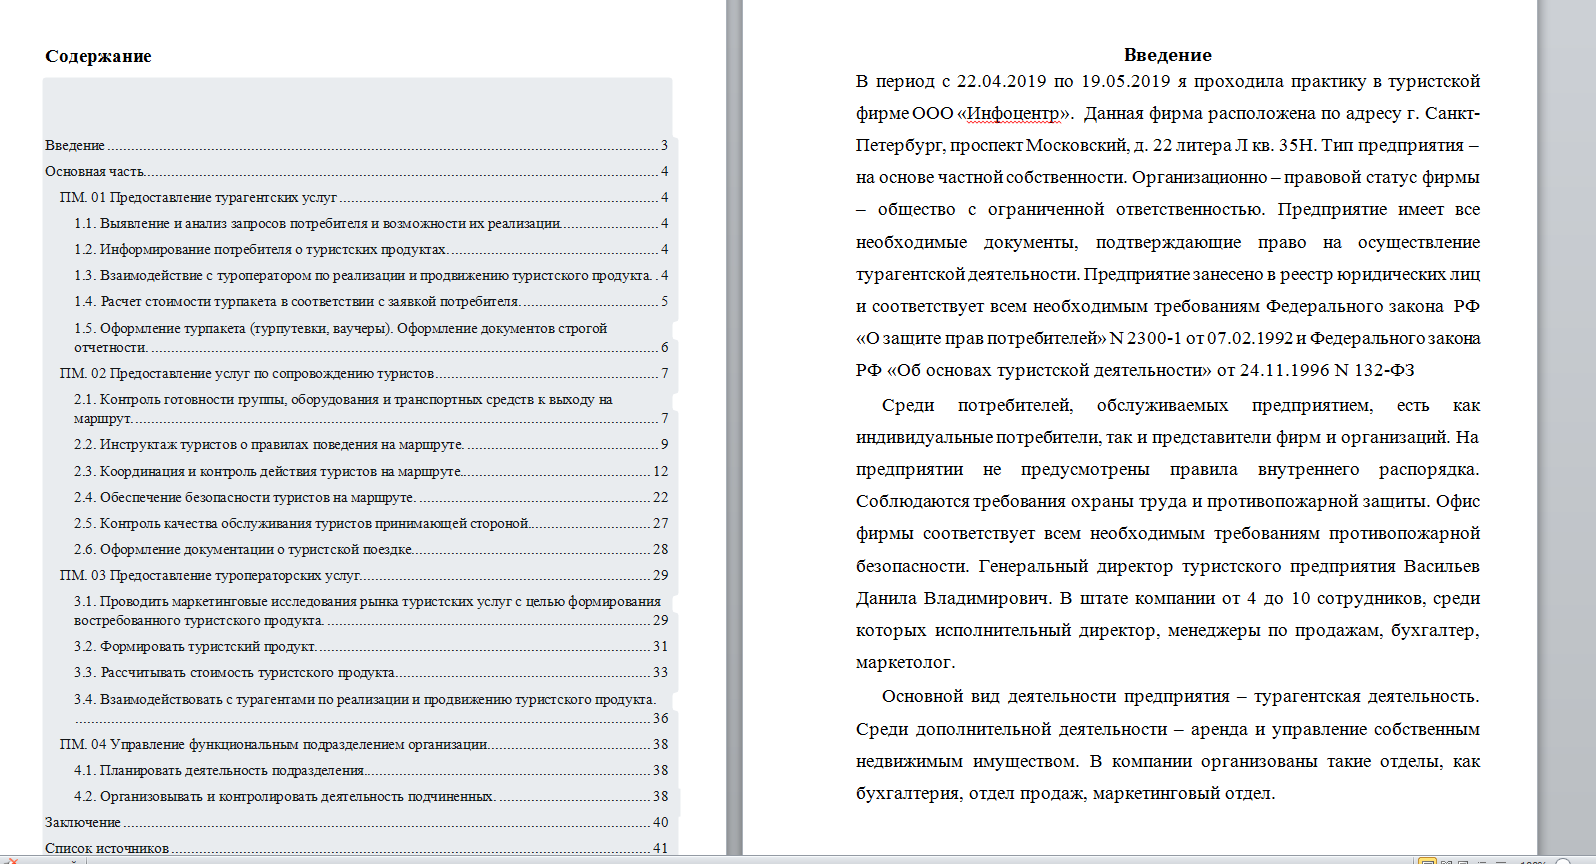Jump to 'ПМ. 03 Предоставление туроператорских услуг'
The height and width of the screenshot is (864, 1596).
364,576
